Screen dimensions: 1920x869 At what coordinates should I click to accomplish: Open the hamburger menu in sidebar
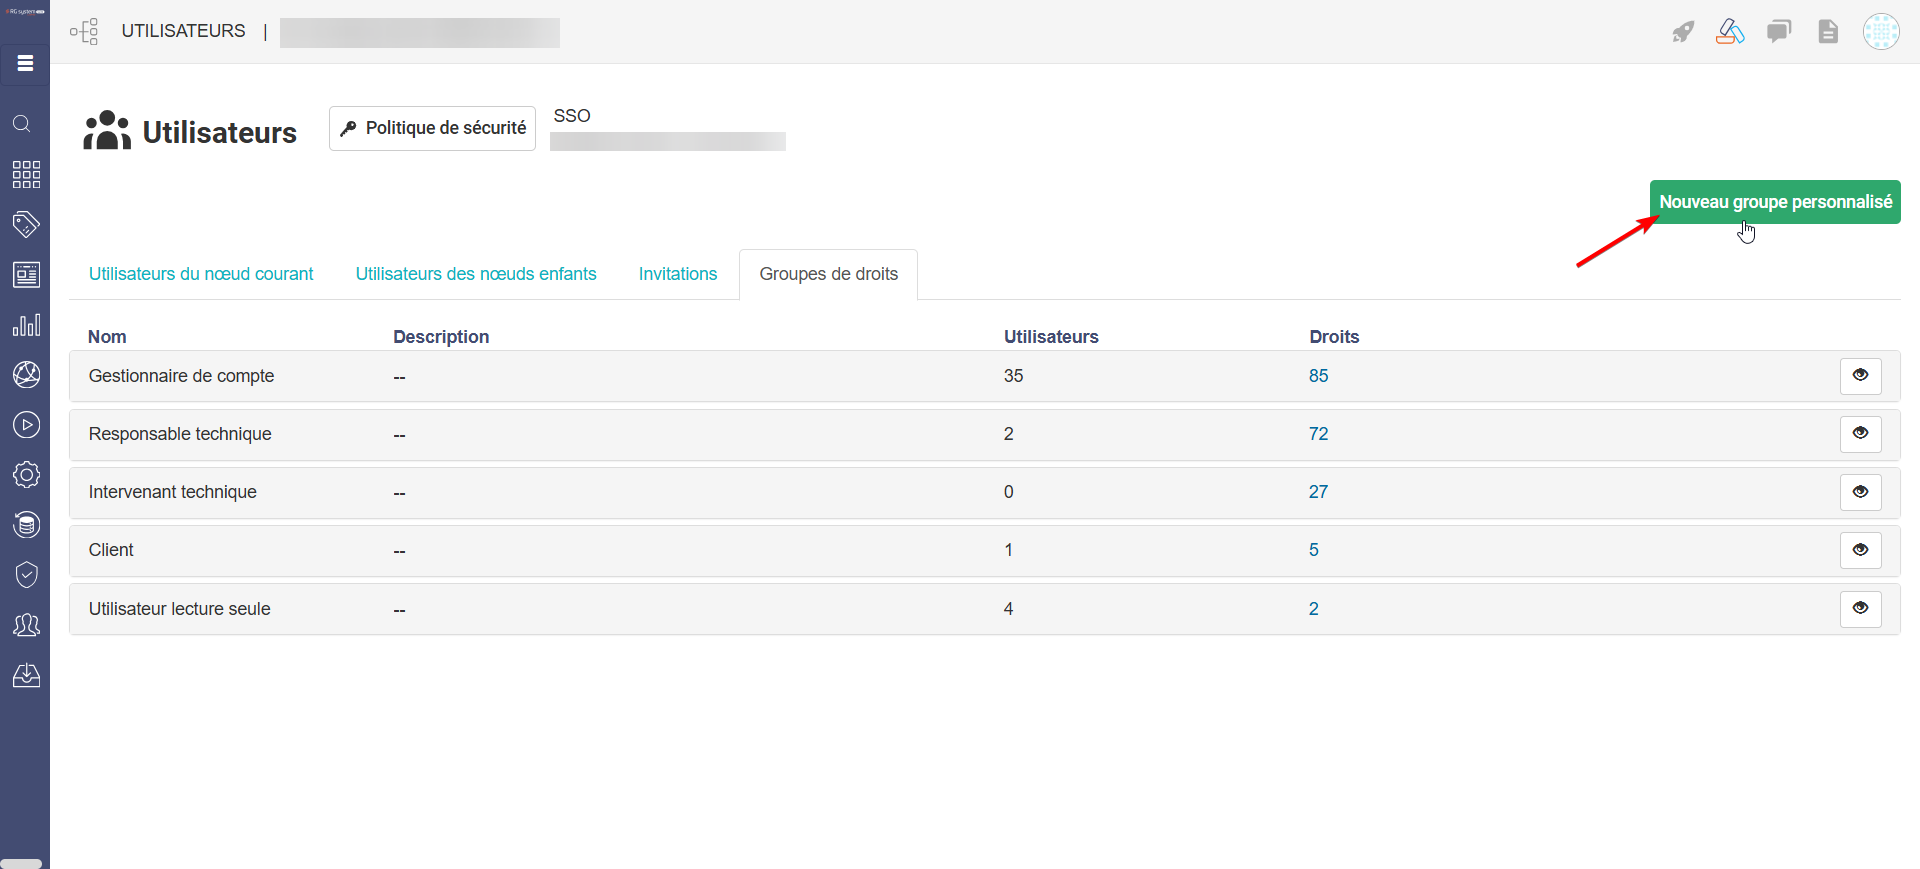click(25, 64)
